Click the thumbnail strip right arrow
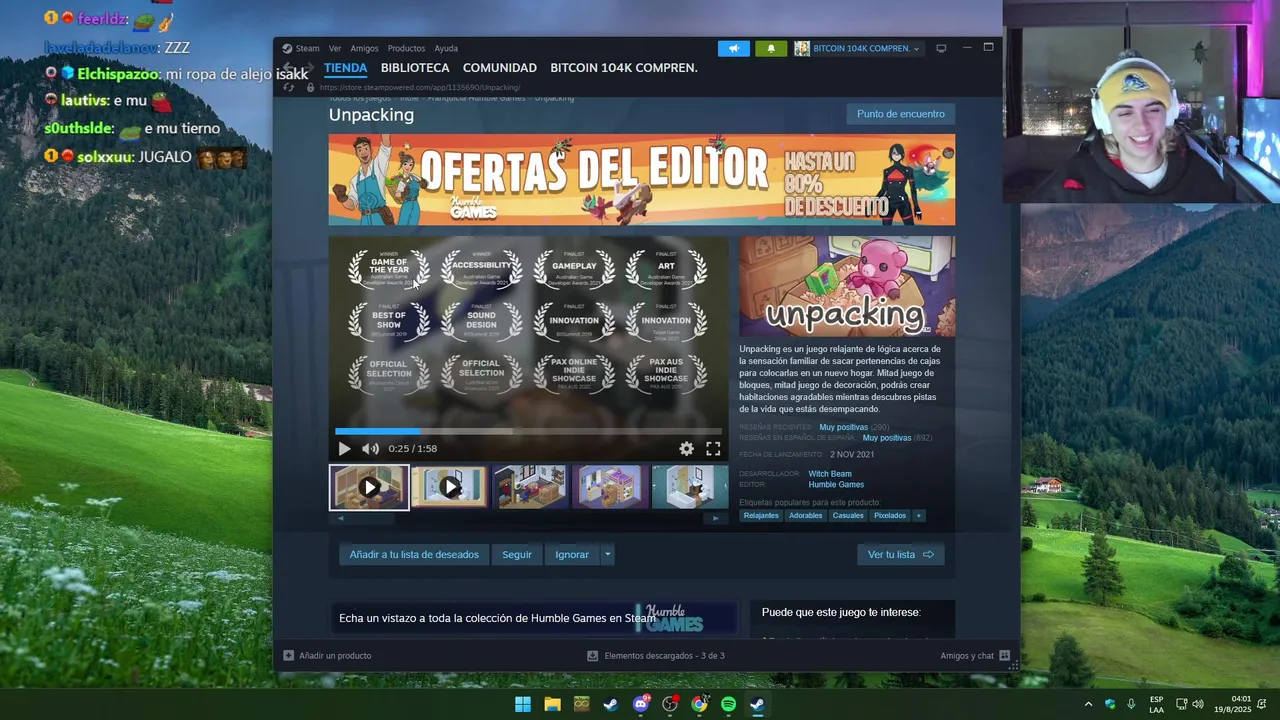 pos(715,518)
